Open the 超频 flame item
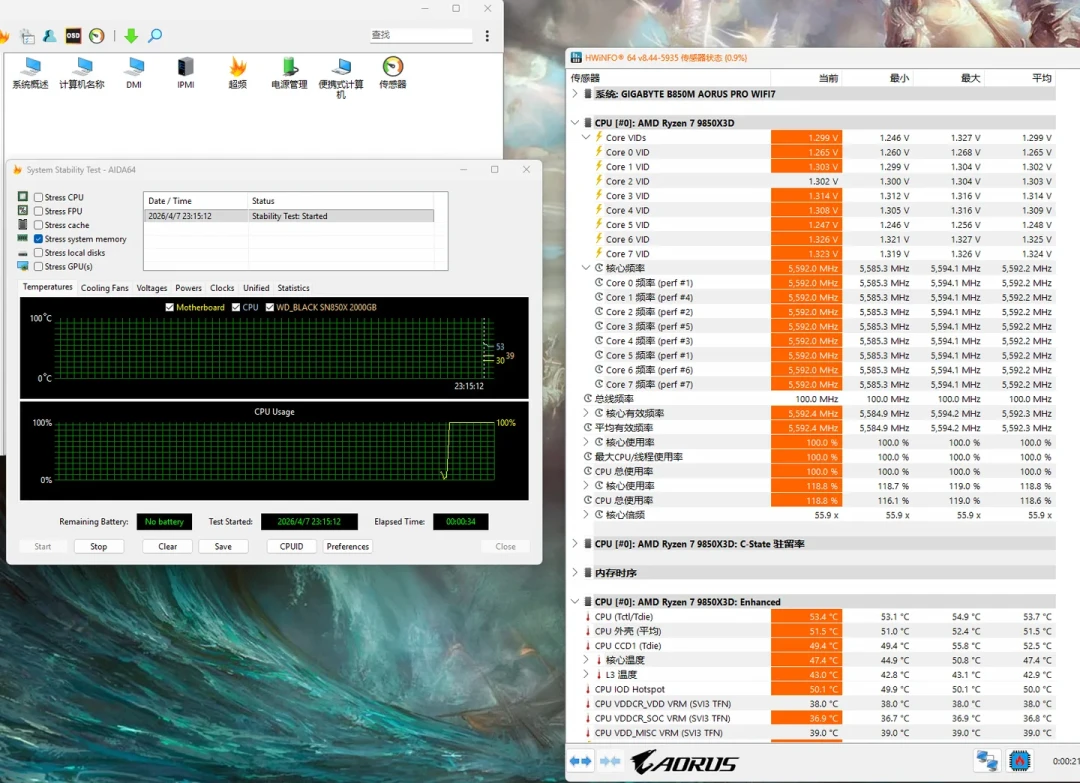This screenshot has width=1080, height=783. [x=238, y=74]
